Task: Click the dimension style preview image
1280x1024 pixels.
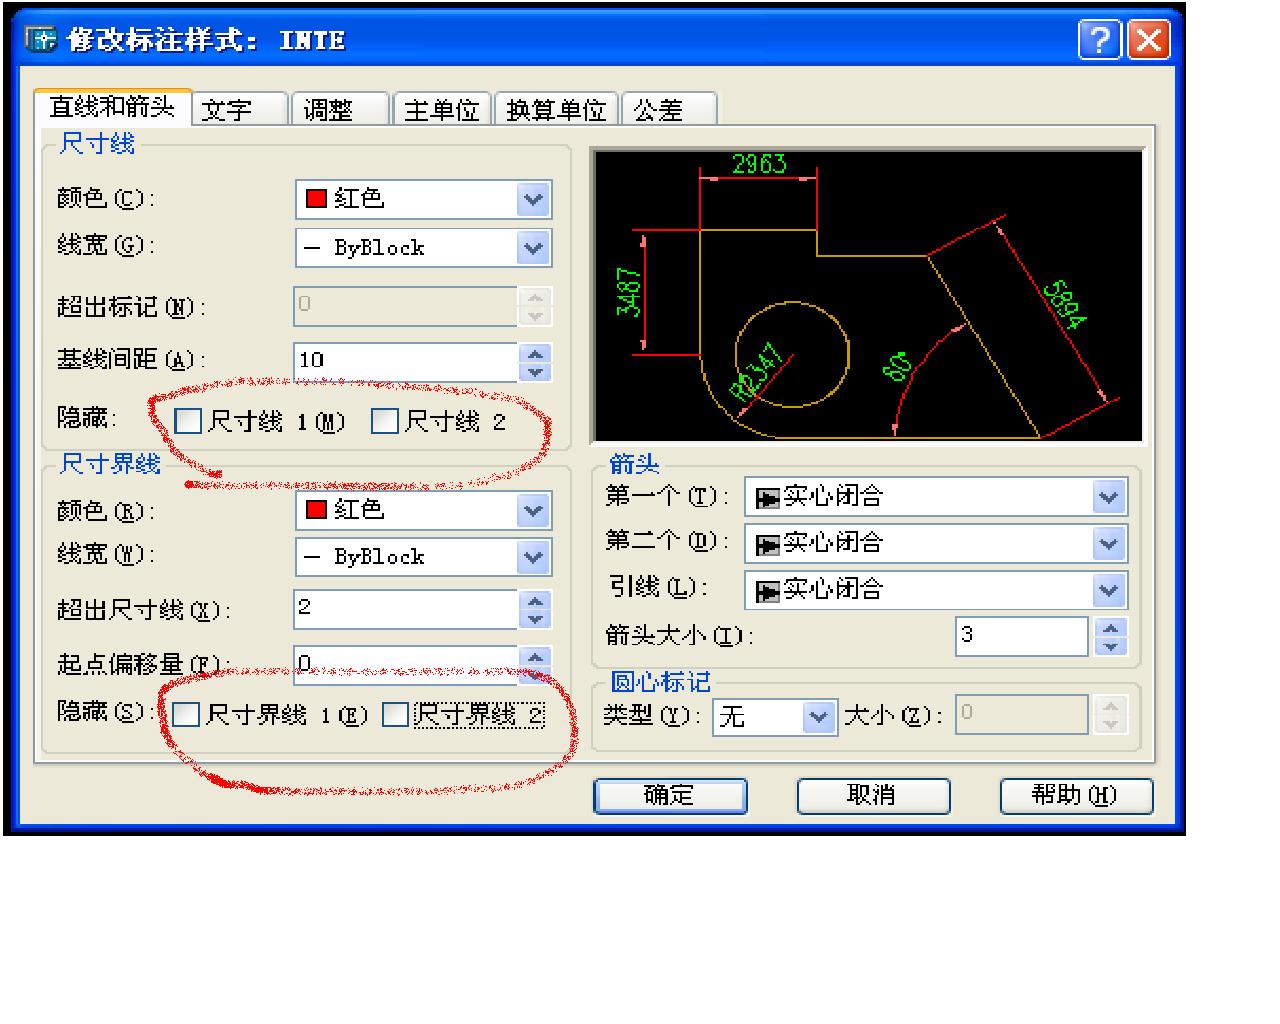Action: pyautogui.click(x=868, y=296)
